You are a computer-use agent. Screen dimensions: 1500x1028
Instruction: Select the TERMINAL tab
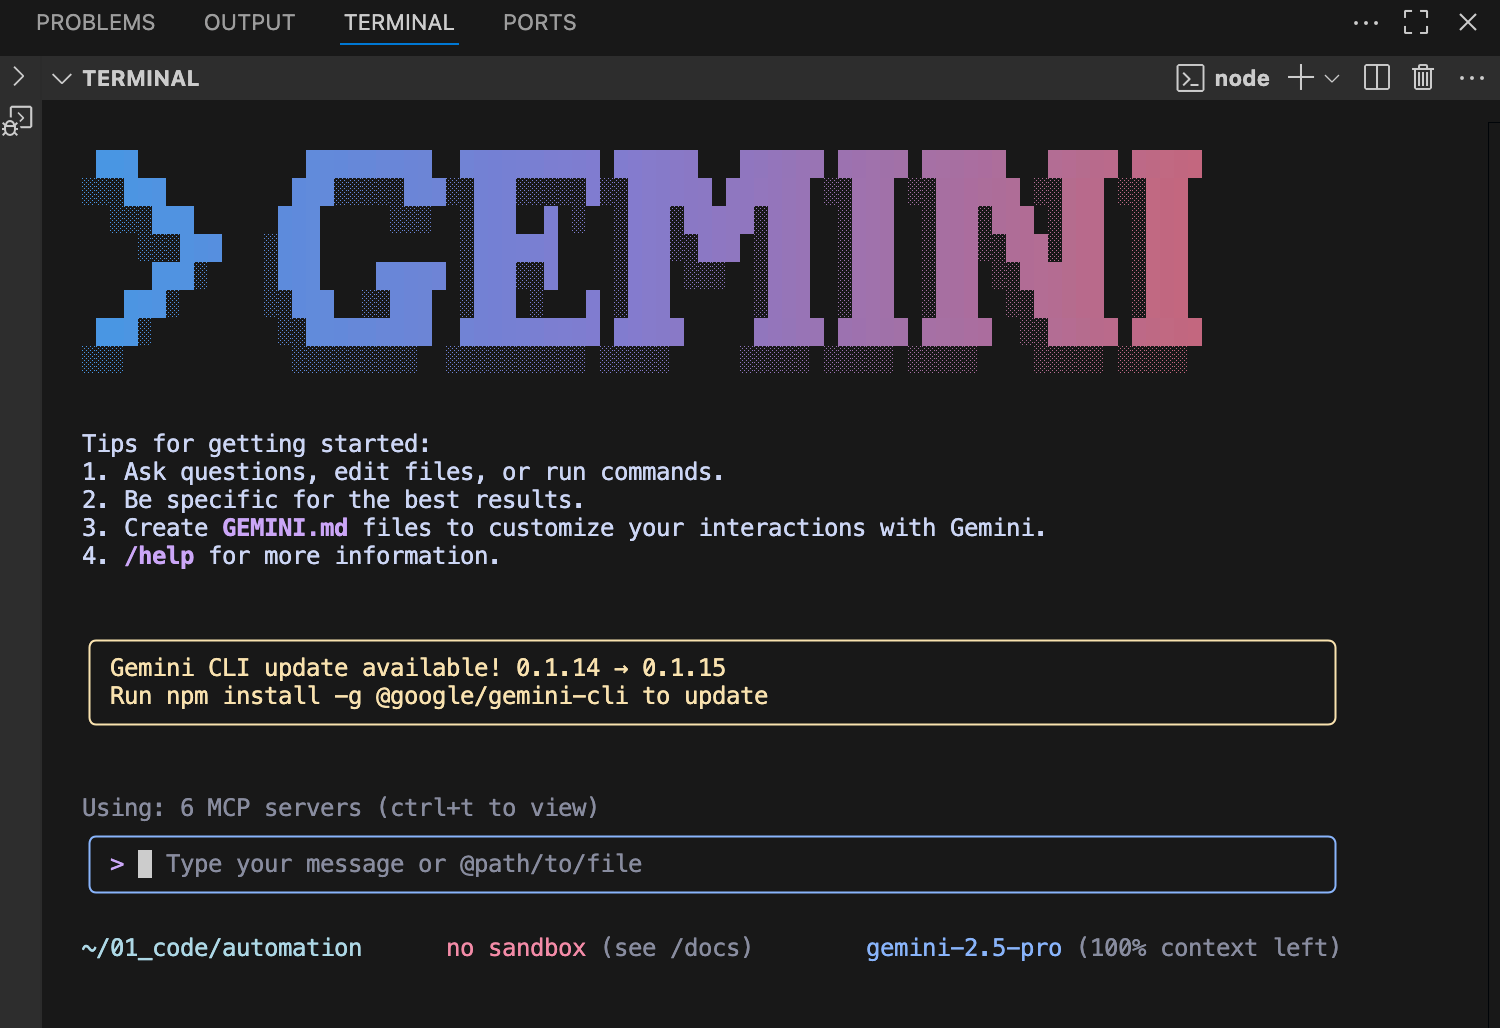[399, 22]
